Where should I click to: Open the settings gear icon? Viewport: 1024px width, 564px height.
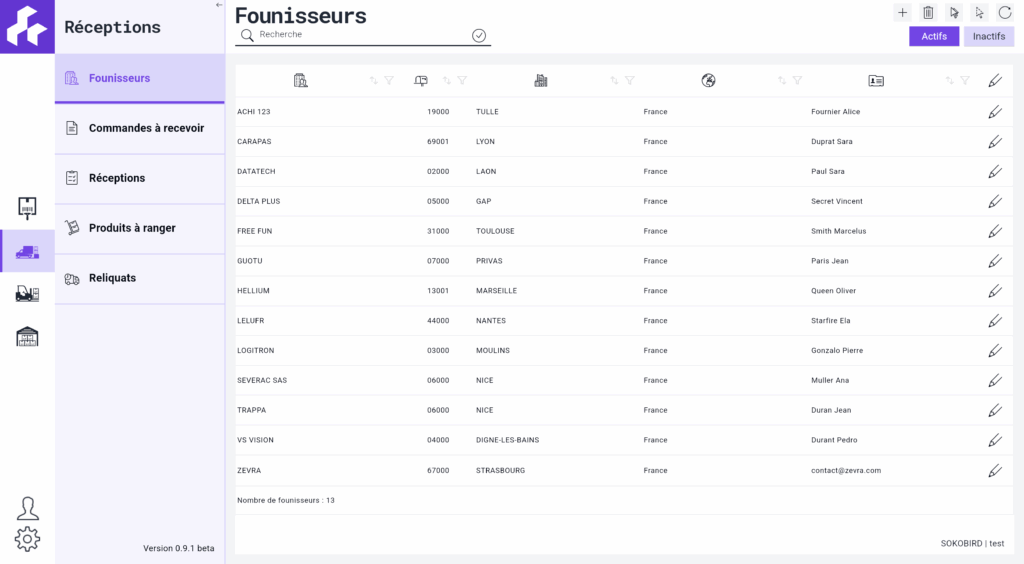(27, 539)
